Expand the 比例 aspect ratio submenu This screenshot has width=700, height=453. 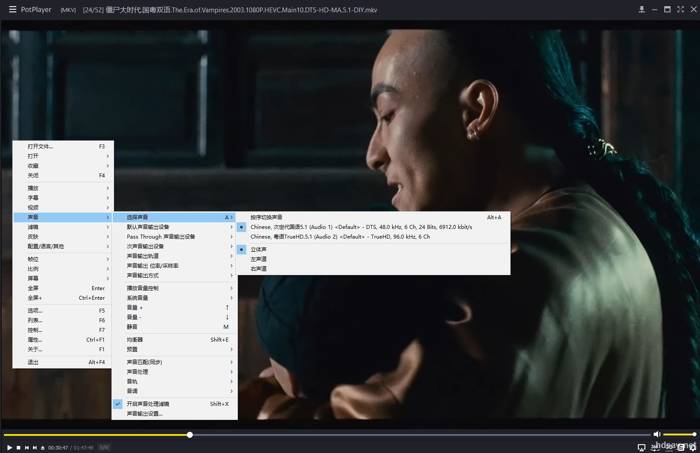point(63,269)
